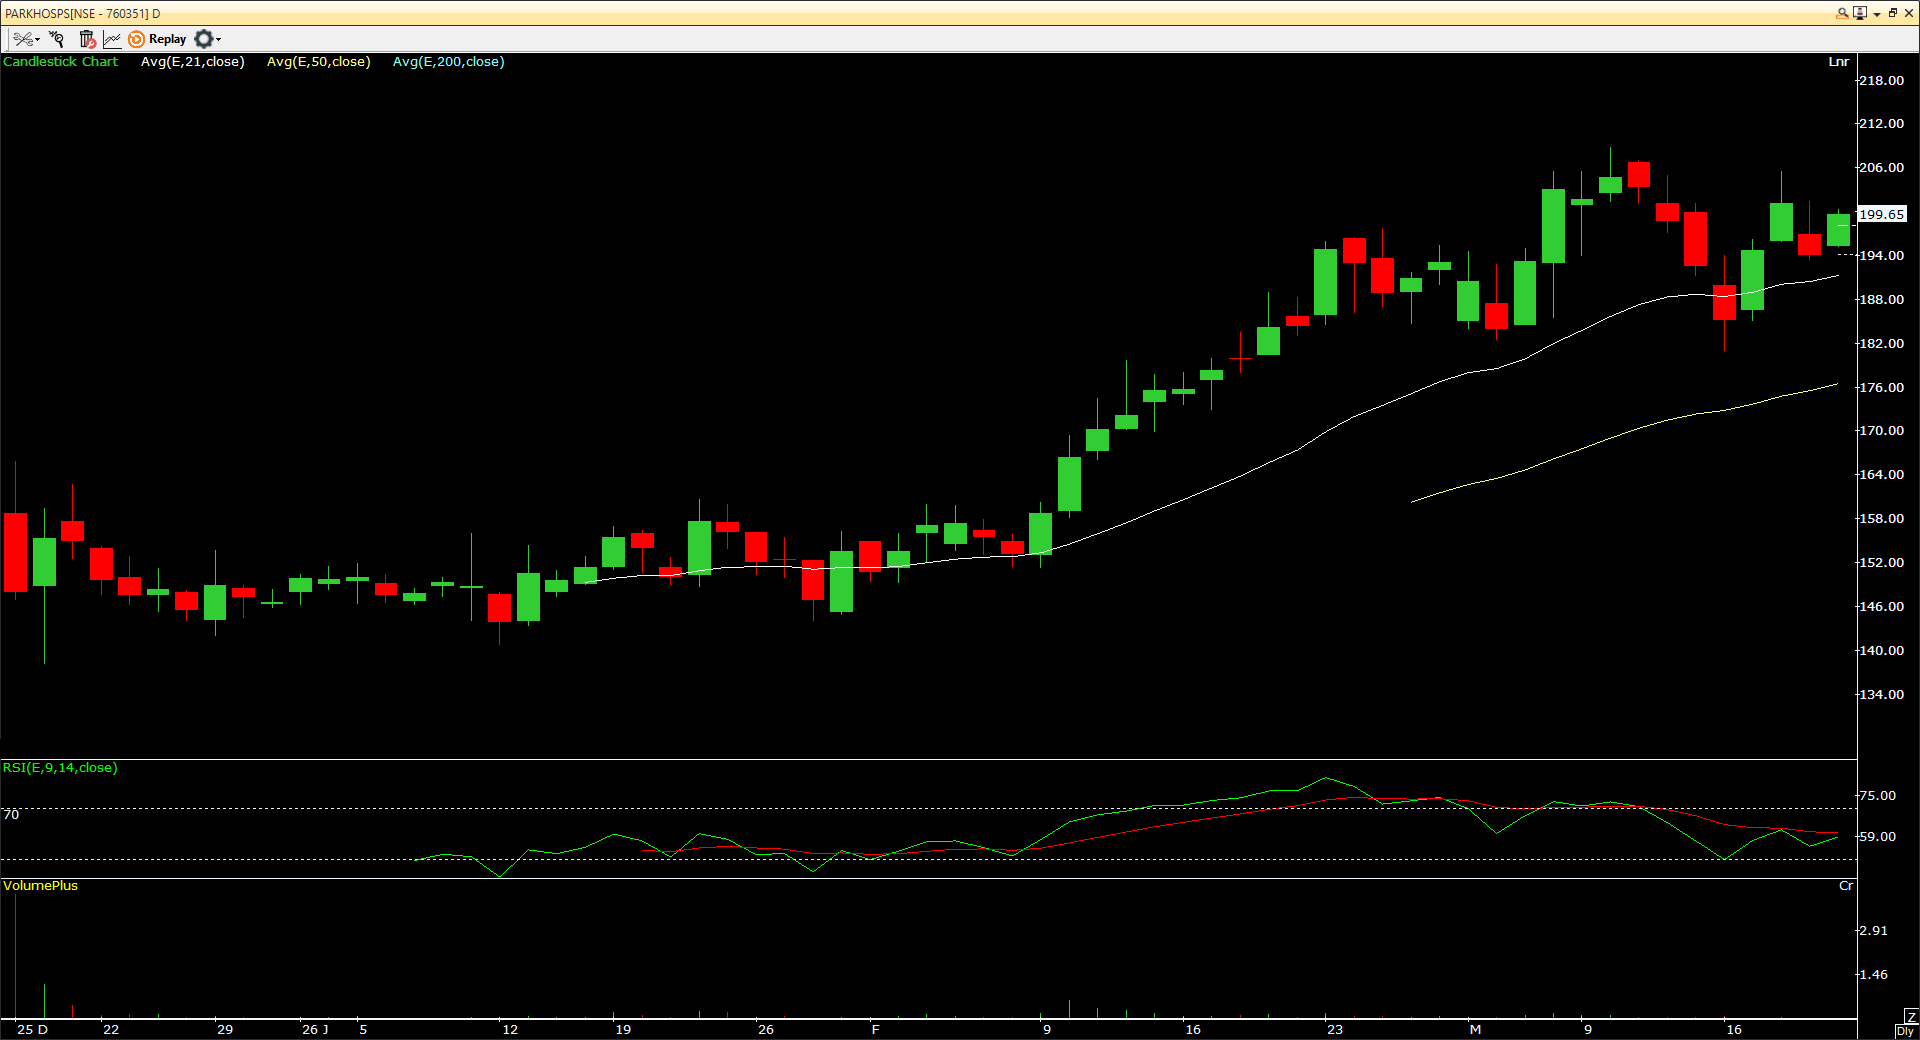Image resolution: width=1920 pixels, height=1040 pixels.
Task: Open title bar dropdown arrow menu
Action: 1877,14
